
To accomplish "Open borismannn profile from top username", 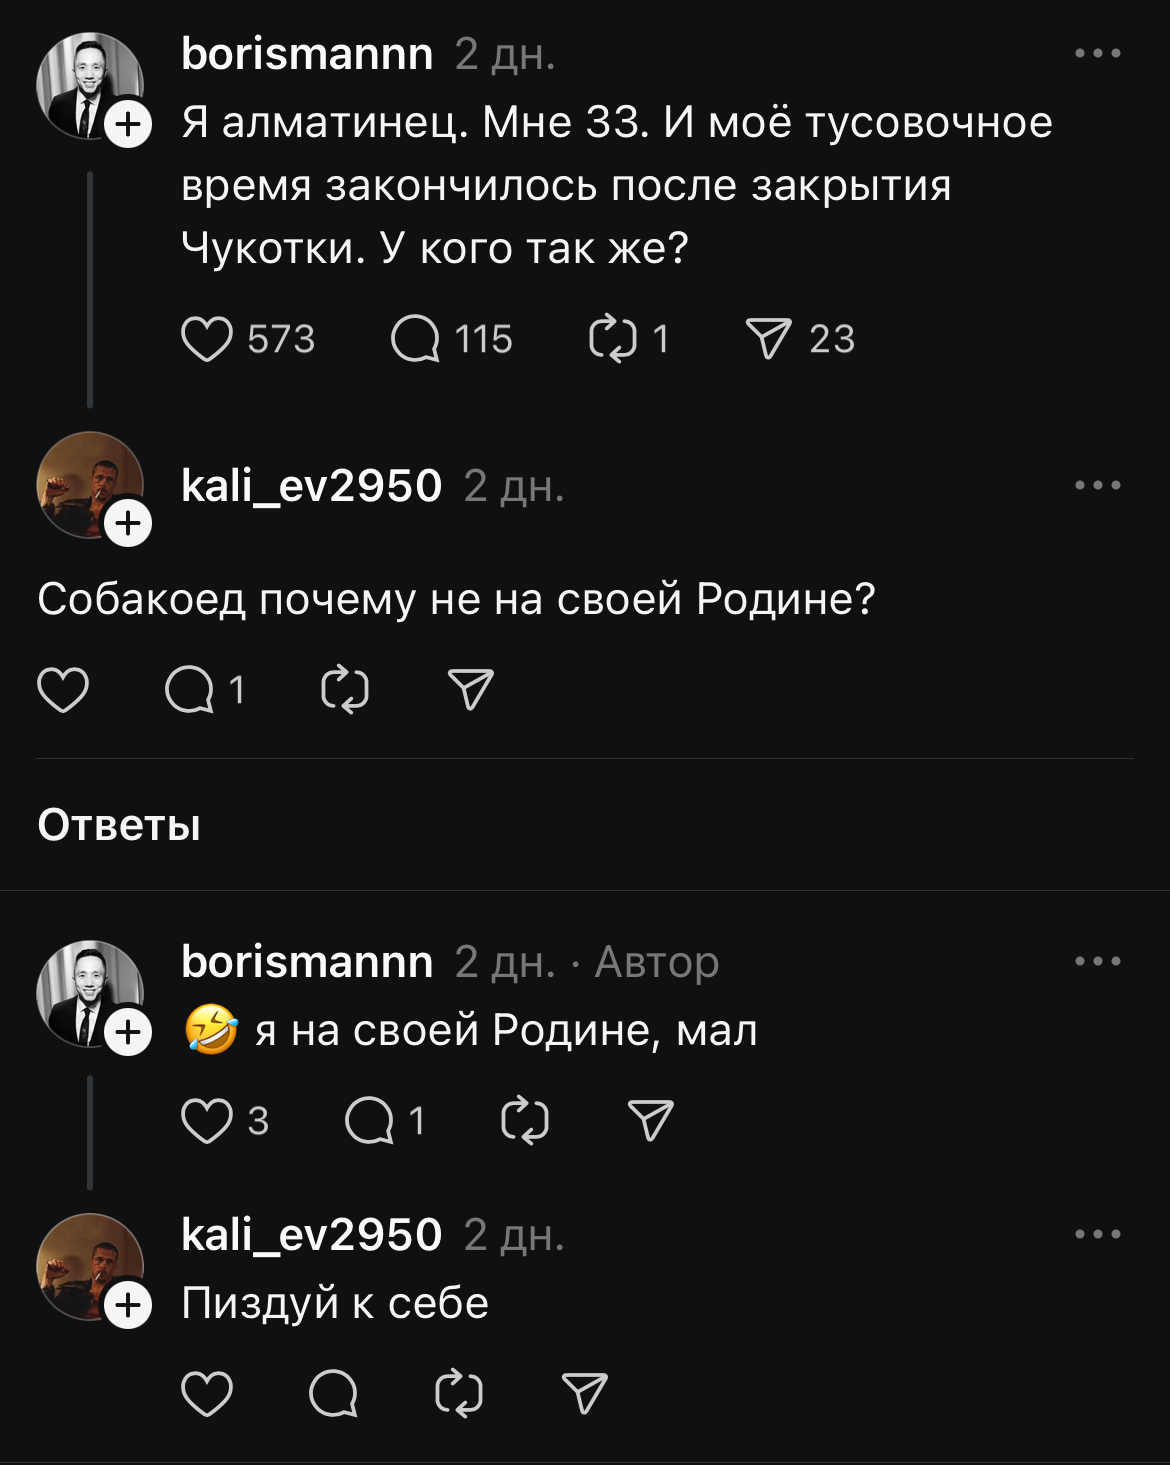I will (x=307, y=54).
